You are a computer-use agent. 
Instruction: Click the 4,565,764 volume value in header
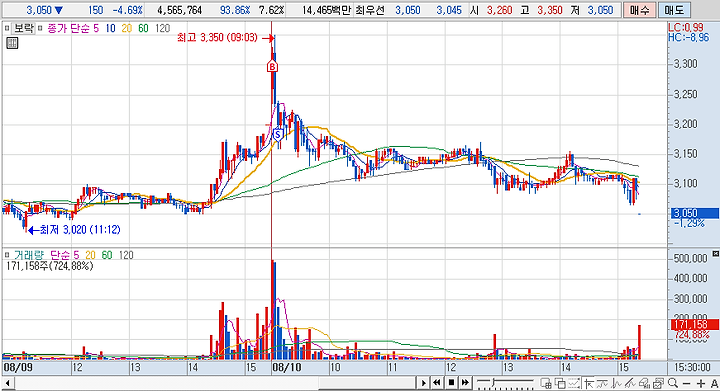179,10
